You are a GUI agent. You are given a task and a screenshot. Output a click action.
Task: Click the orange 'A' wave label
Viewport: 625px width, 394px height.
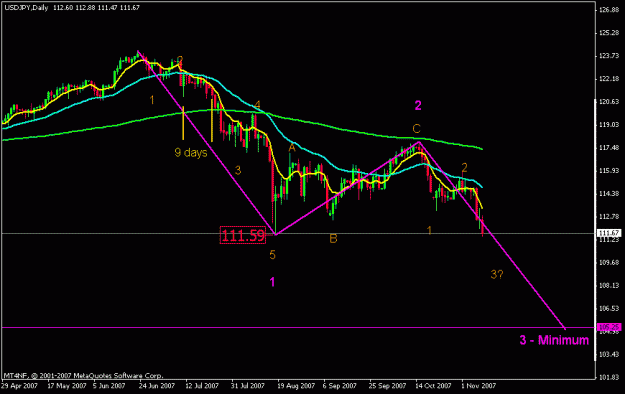[x=292, y=148]
